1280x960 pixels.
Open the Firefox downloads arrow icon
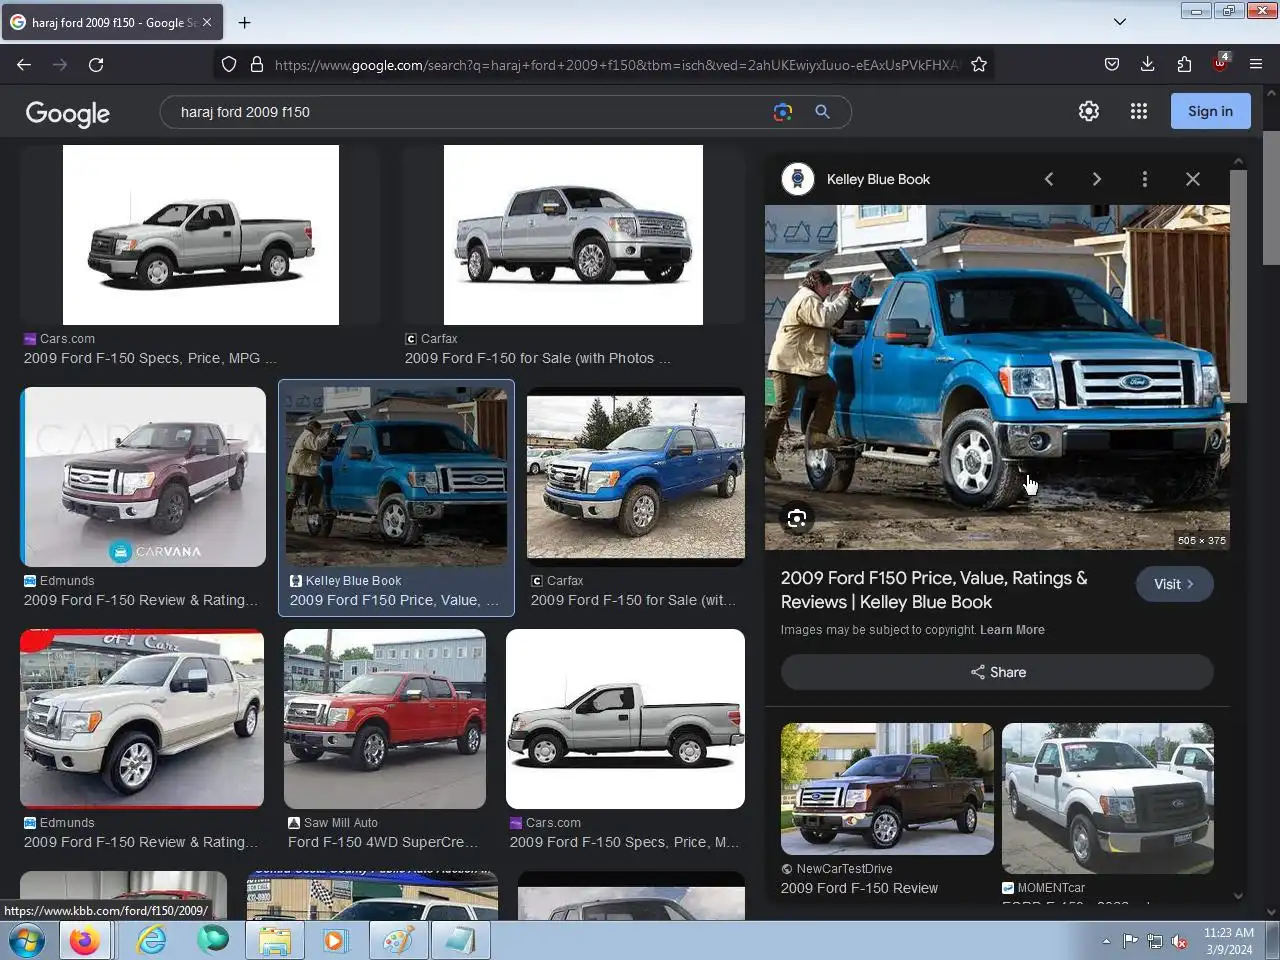click(x=1148, y=64)
